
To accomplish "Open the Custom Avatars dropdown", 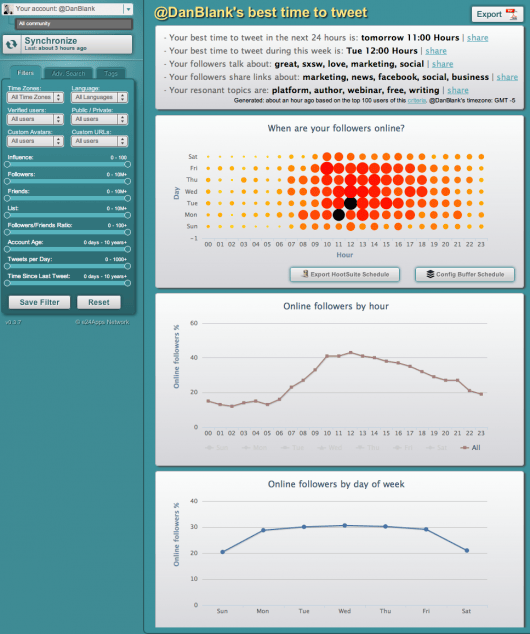I will click(x=35, y=141).
